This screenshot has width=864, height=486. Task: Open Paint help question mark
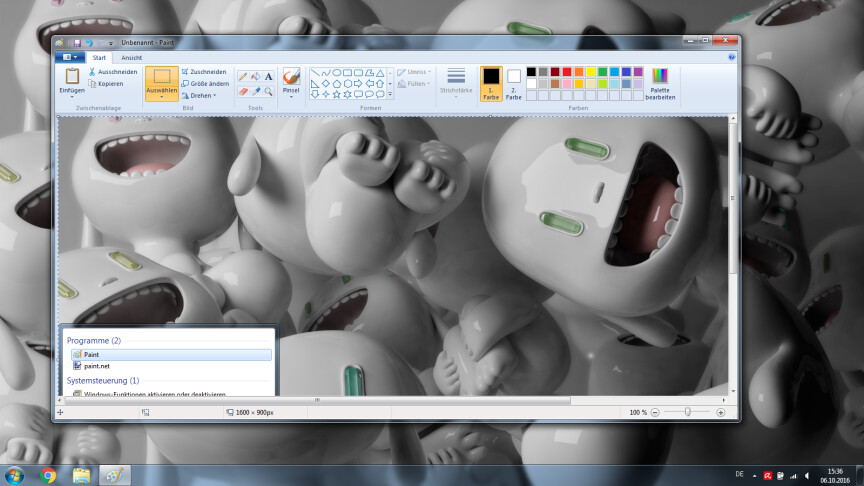[x=732, y=57]
